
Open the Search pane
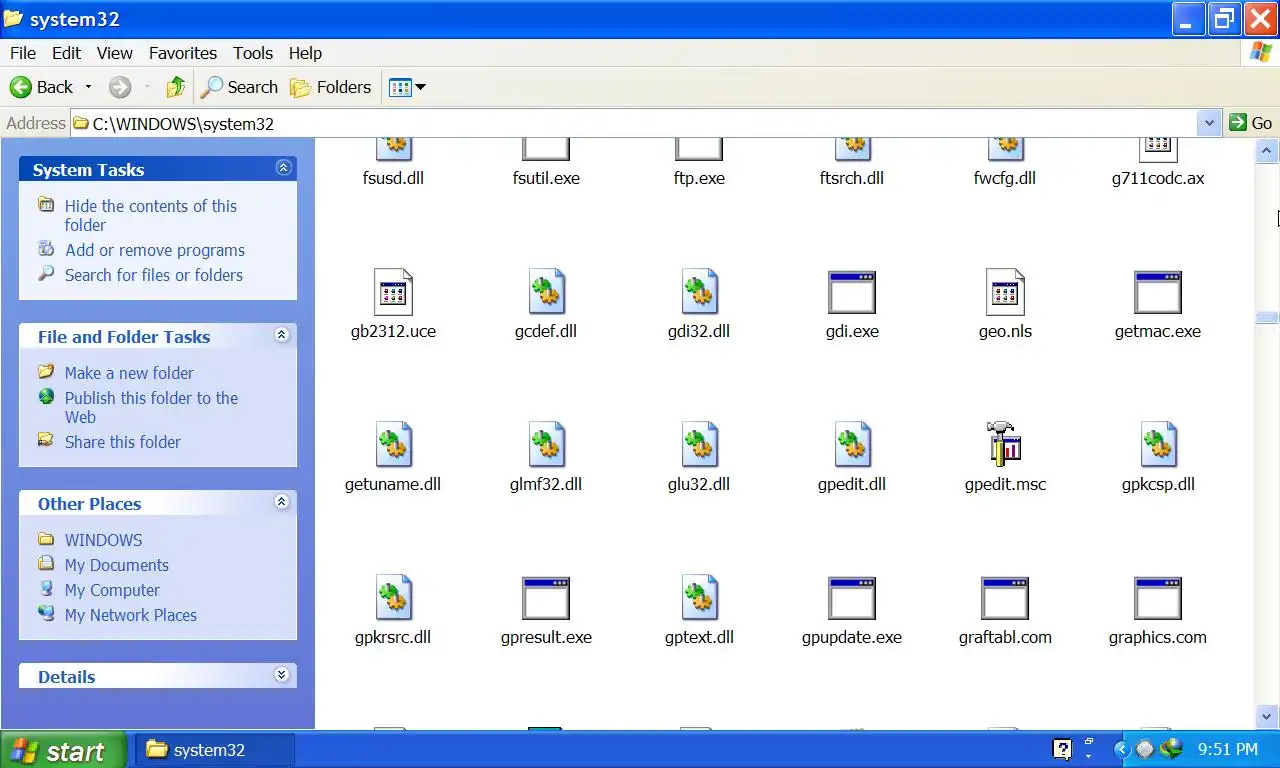239,87
